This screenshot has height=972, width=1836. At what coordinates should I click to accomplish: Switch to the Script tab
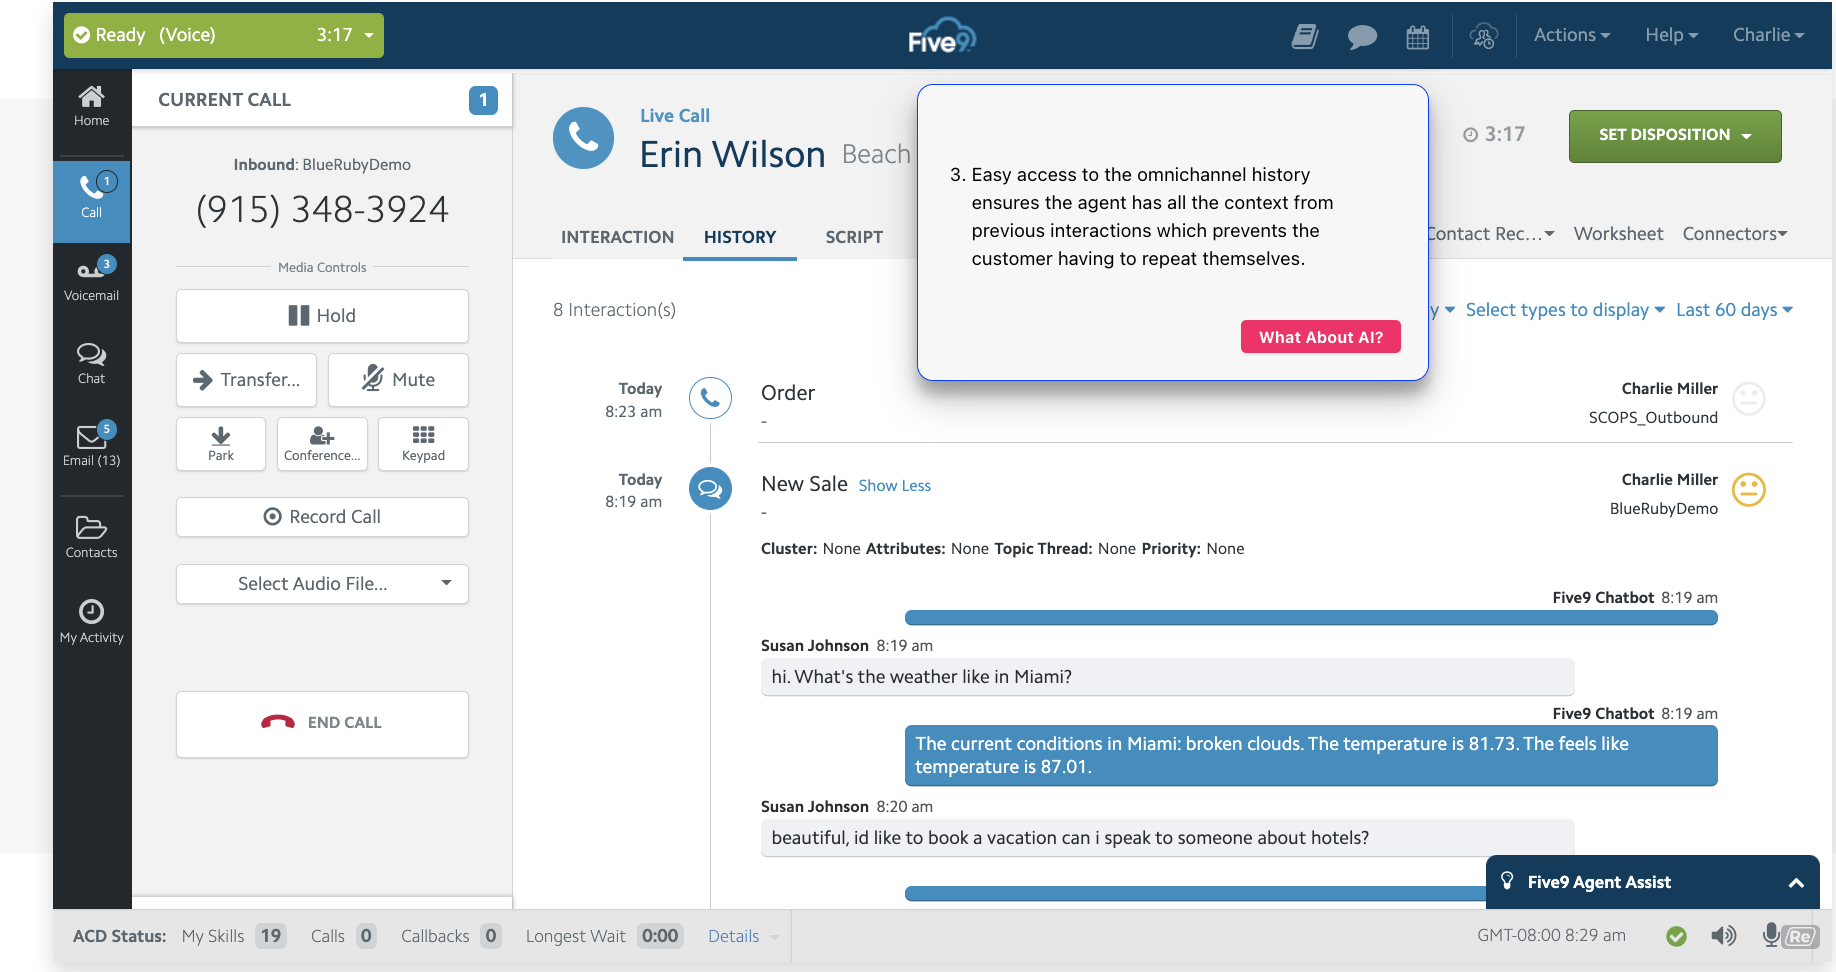[854, 237]
